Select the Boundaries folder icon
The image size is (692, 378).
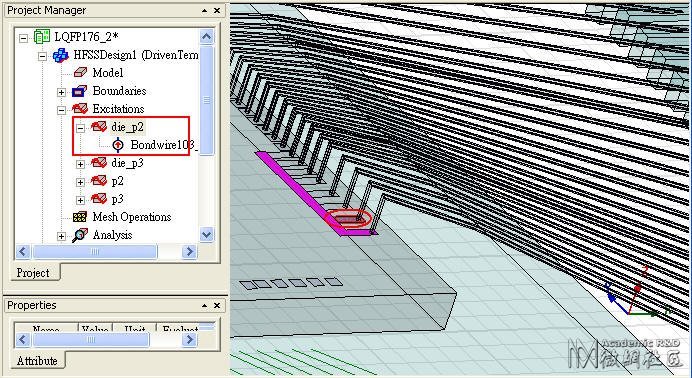[79, 91]
